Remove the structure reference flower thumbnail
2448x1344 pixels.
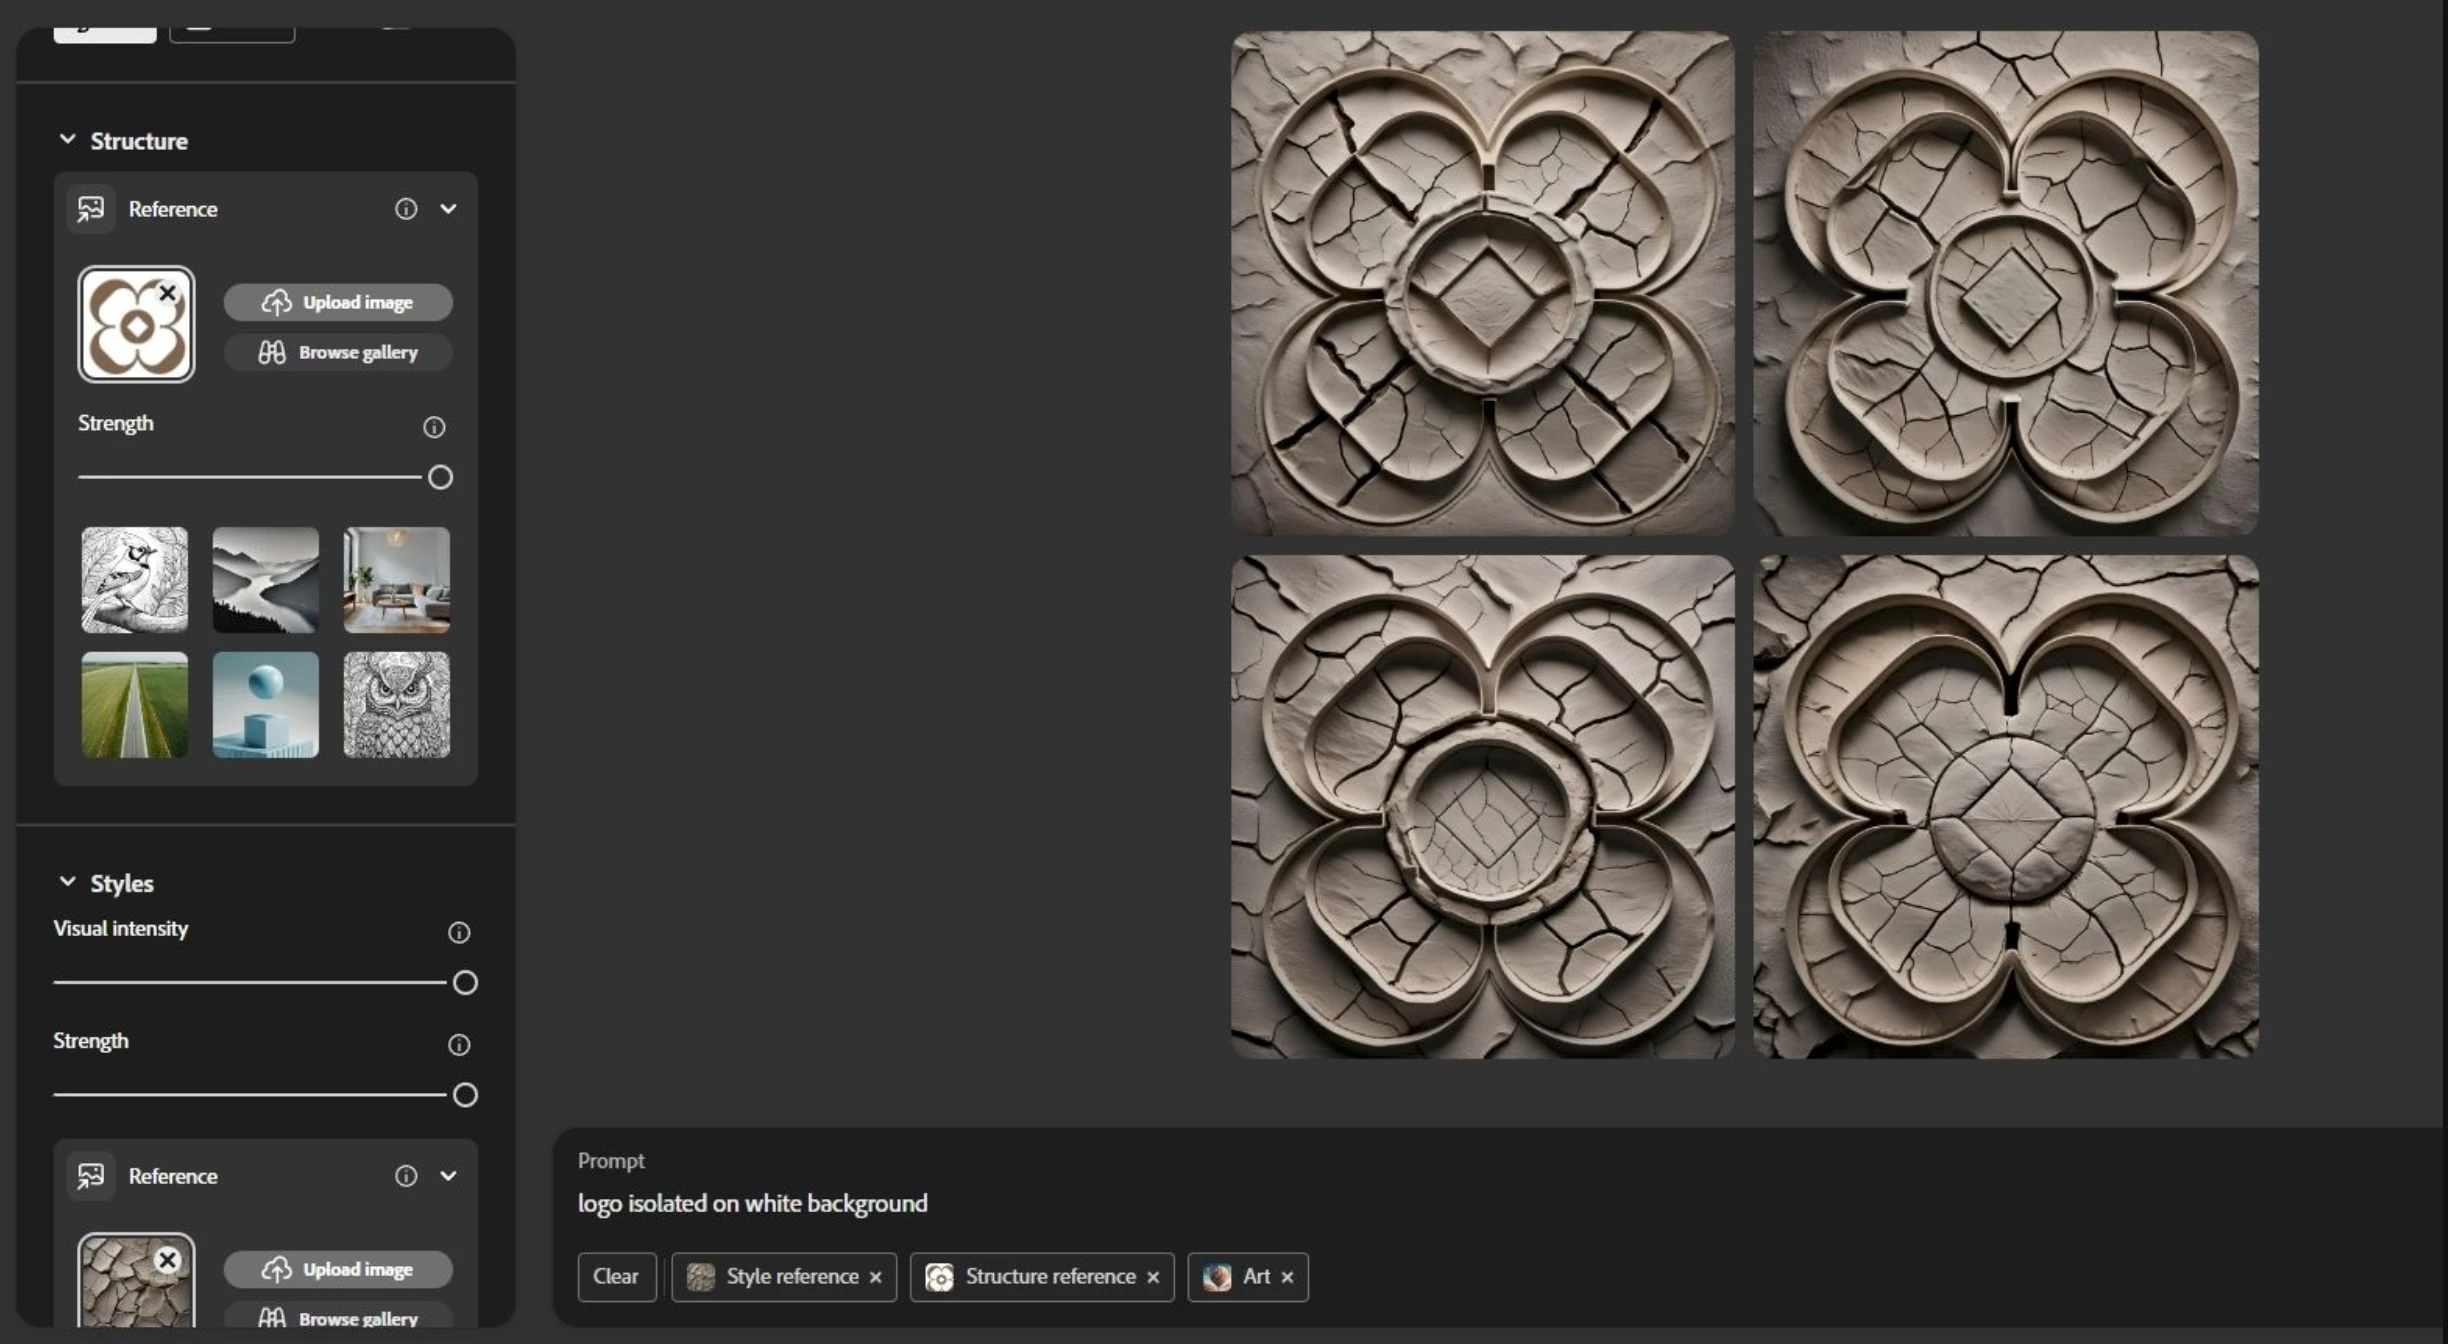[167, 293]
